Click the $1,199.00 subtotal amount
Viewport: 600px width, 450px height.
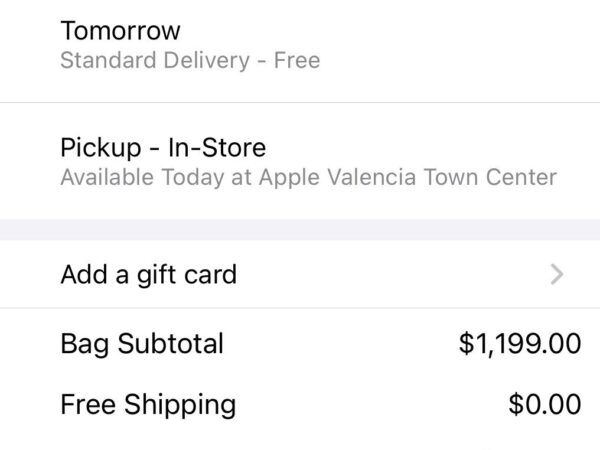(519, 344)
